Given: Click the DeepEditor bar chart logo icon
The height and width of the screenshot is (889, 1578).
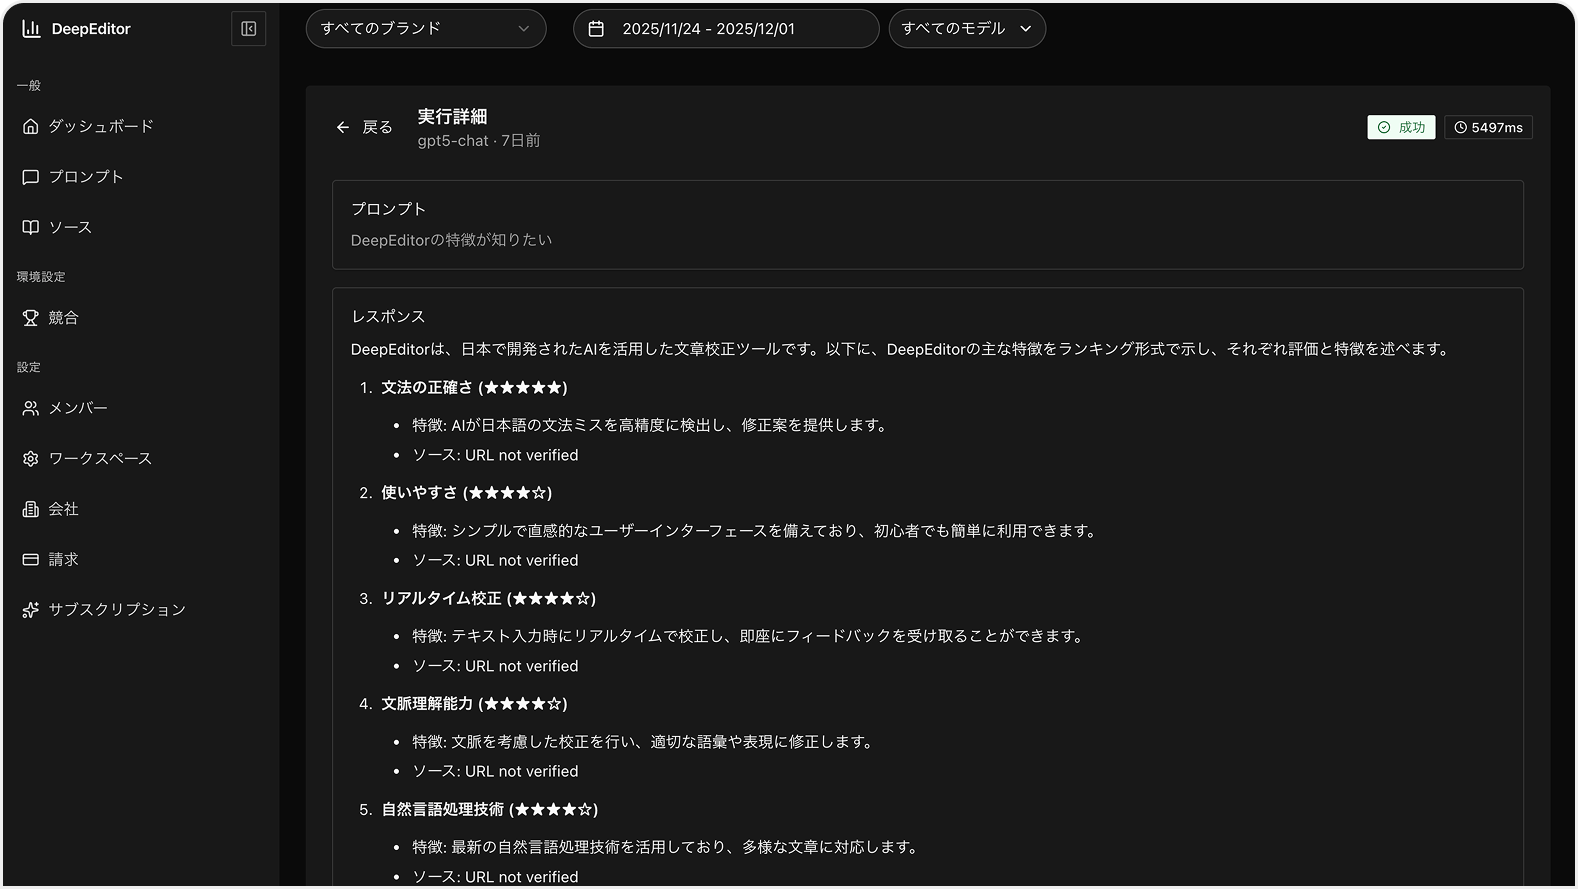Looking at the screenshot, I should tap(31, 29).
